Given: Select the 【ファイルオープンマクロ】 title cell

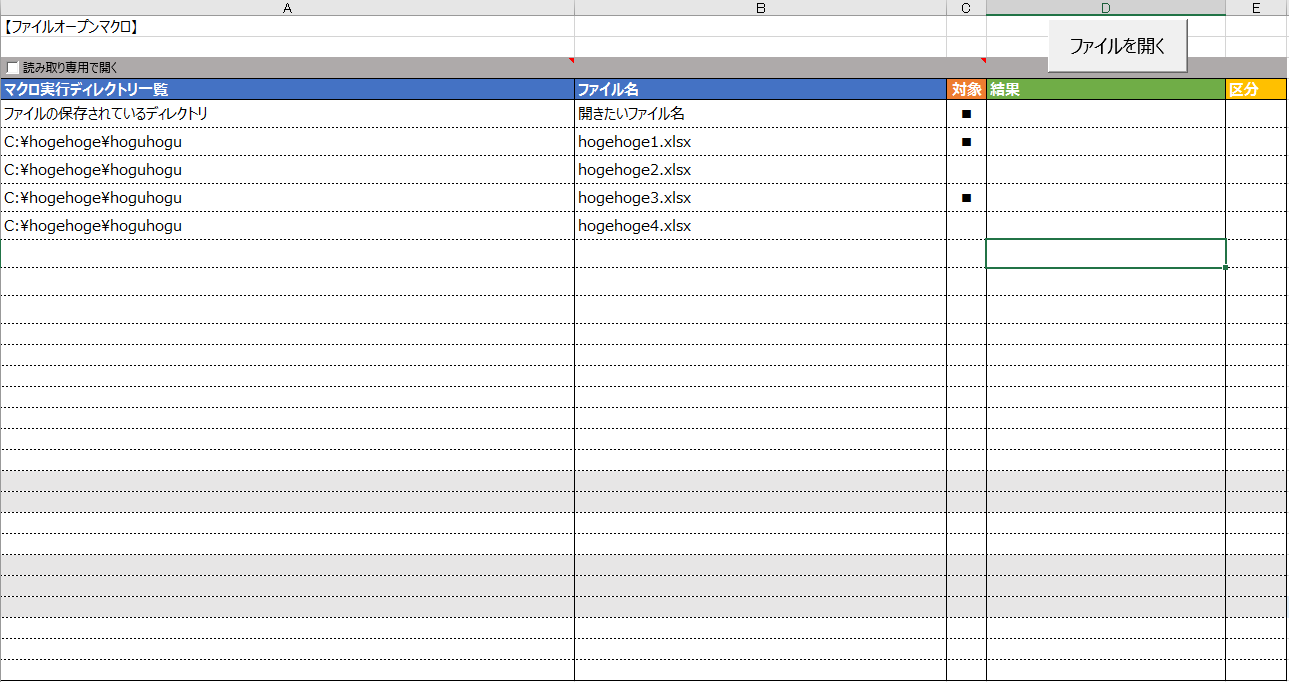Looking at the screenshot, I should [x=287, y=27].
